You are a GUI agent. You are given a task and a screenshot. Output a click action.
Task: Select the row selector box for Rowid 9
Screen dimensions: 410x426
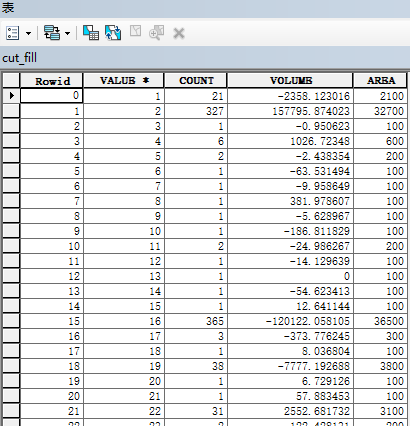(x=11, y=231)
